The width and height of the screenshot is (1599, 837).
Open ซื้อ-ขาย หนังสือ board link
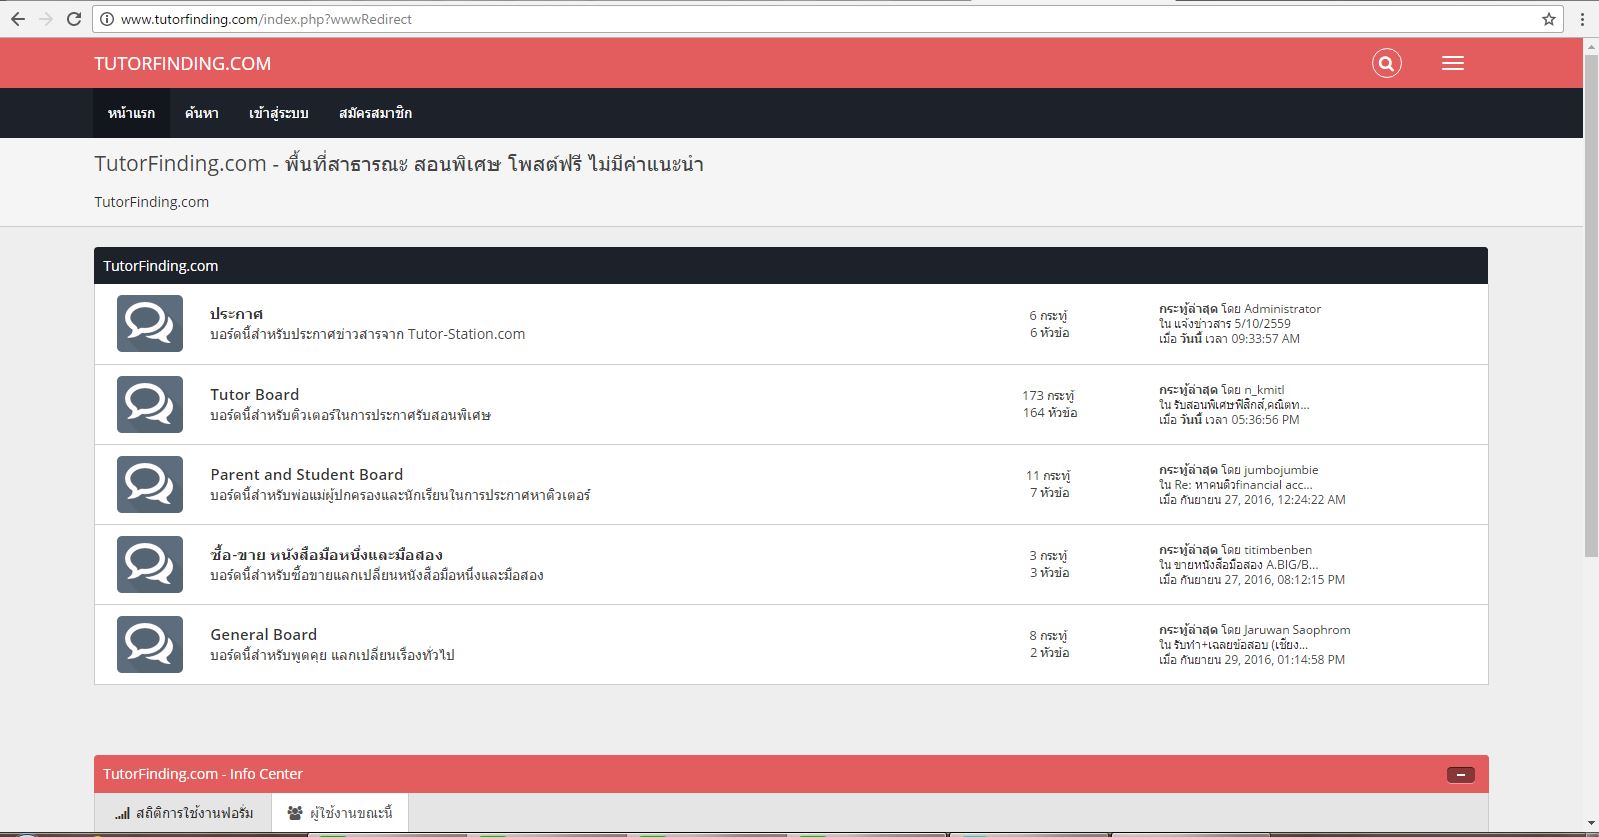(x=326, y=554)
